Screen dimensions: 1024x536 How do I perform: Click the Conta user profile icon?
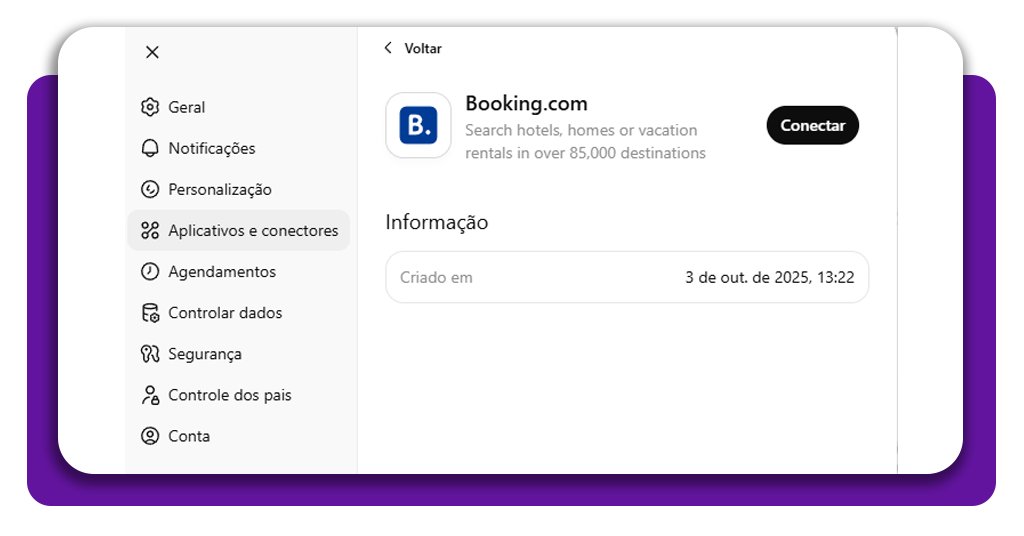pos(150,436)
